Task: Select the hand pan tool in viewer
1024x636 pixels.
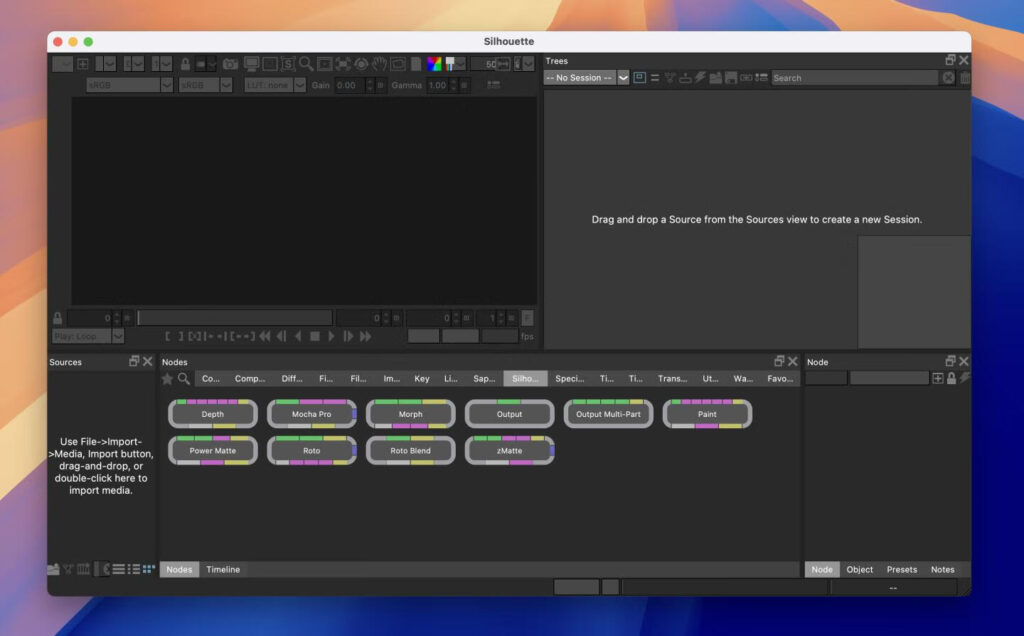Action: [379, 64]
